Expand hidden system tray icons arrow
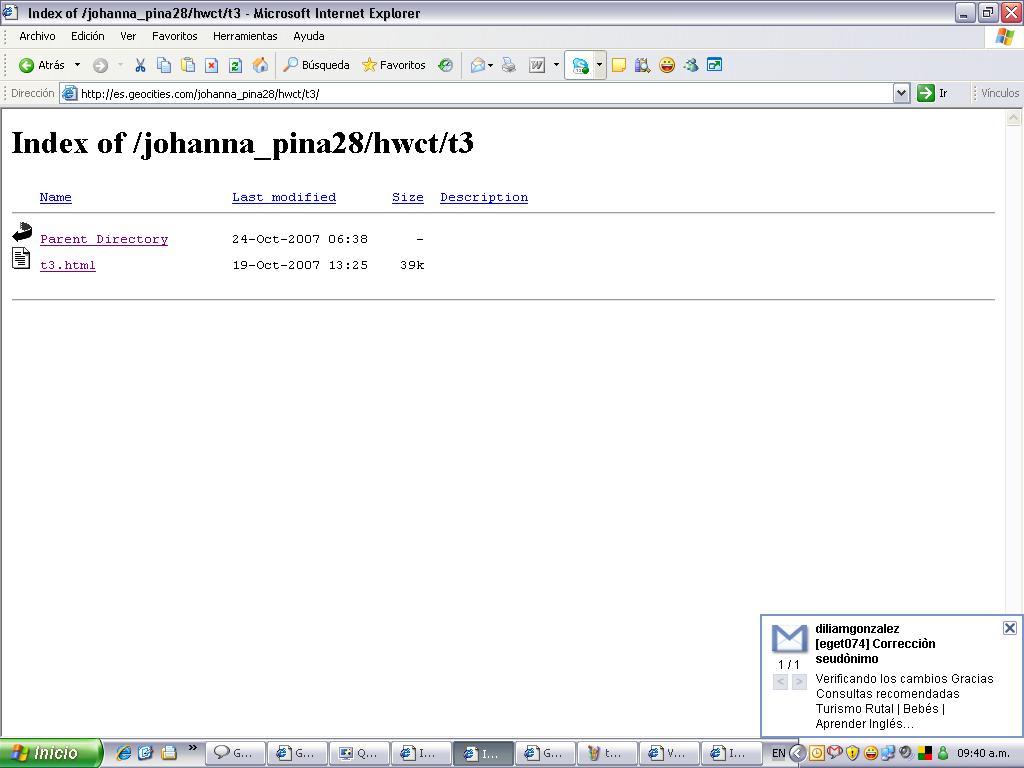The image size is (1024, 768). tap(797, 754)
